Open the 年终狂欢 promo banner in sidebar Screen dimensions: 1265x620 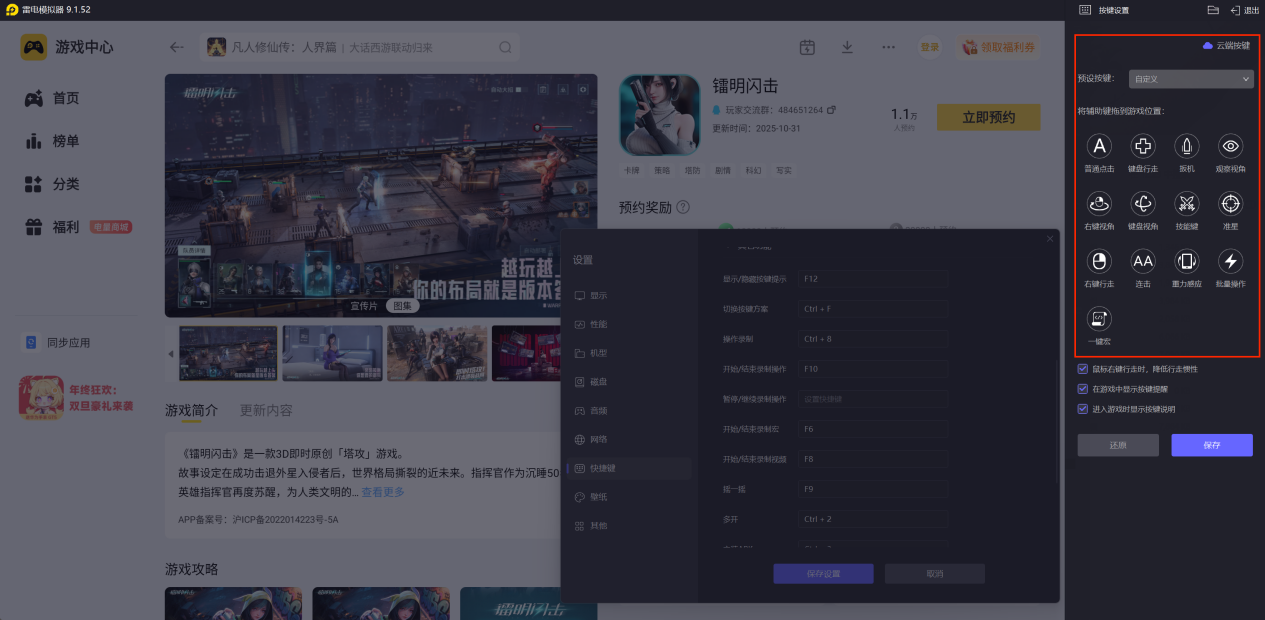tap(76, 398)
